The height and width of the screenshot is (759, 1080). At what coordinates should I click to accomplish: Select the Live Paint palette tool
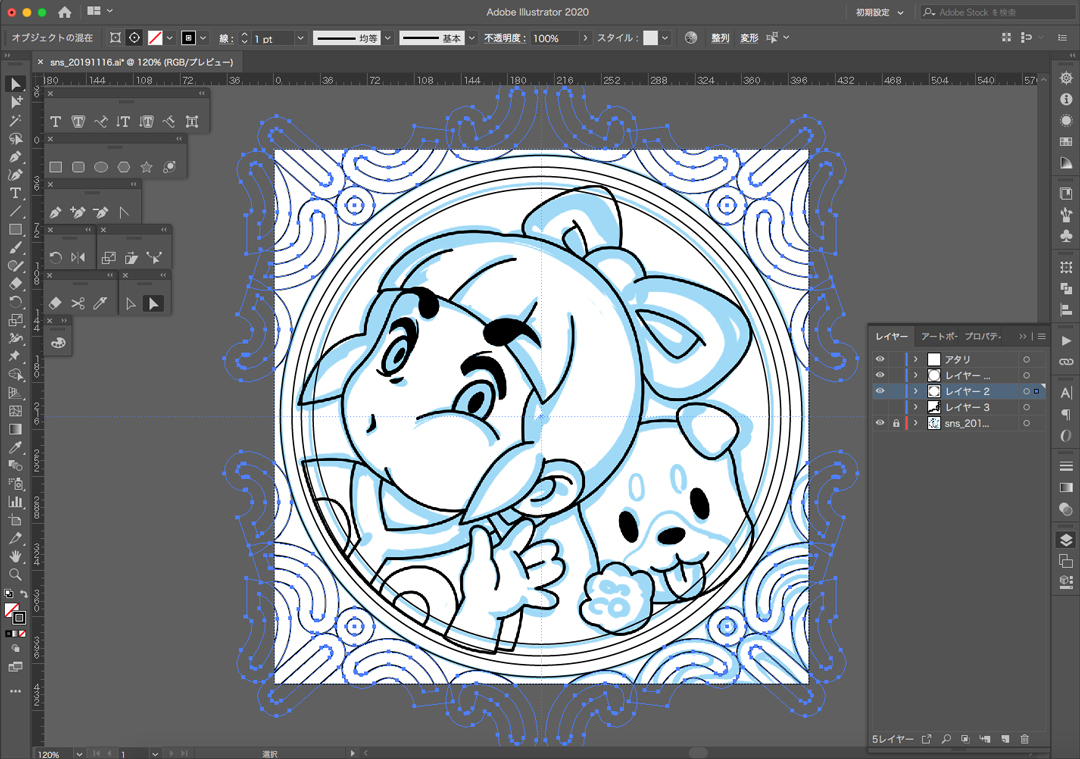click(x=58, y=342)
